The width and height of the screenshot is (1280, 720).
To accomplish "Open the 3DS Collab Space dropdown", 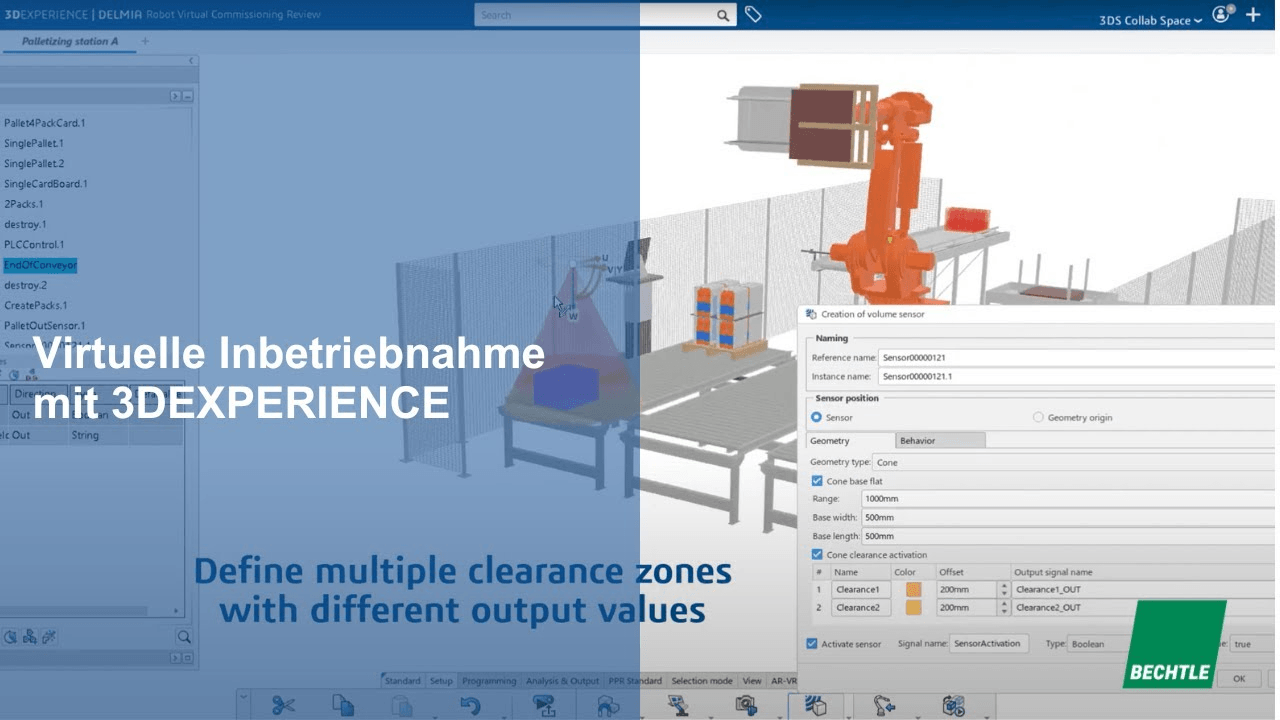I will pos(1150,20).
